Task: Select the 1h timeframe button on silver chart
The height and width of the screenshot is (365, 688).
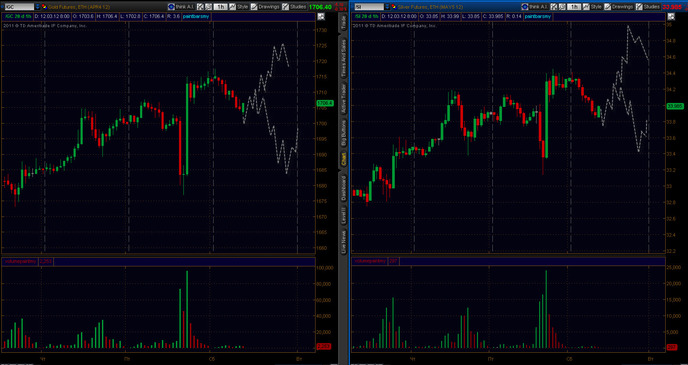Action: (x=574, y=7)
